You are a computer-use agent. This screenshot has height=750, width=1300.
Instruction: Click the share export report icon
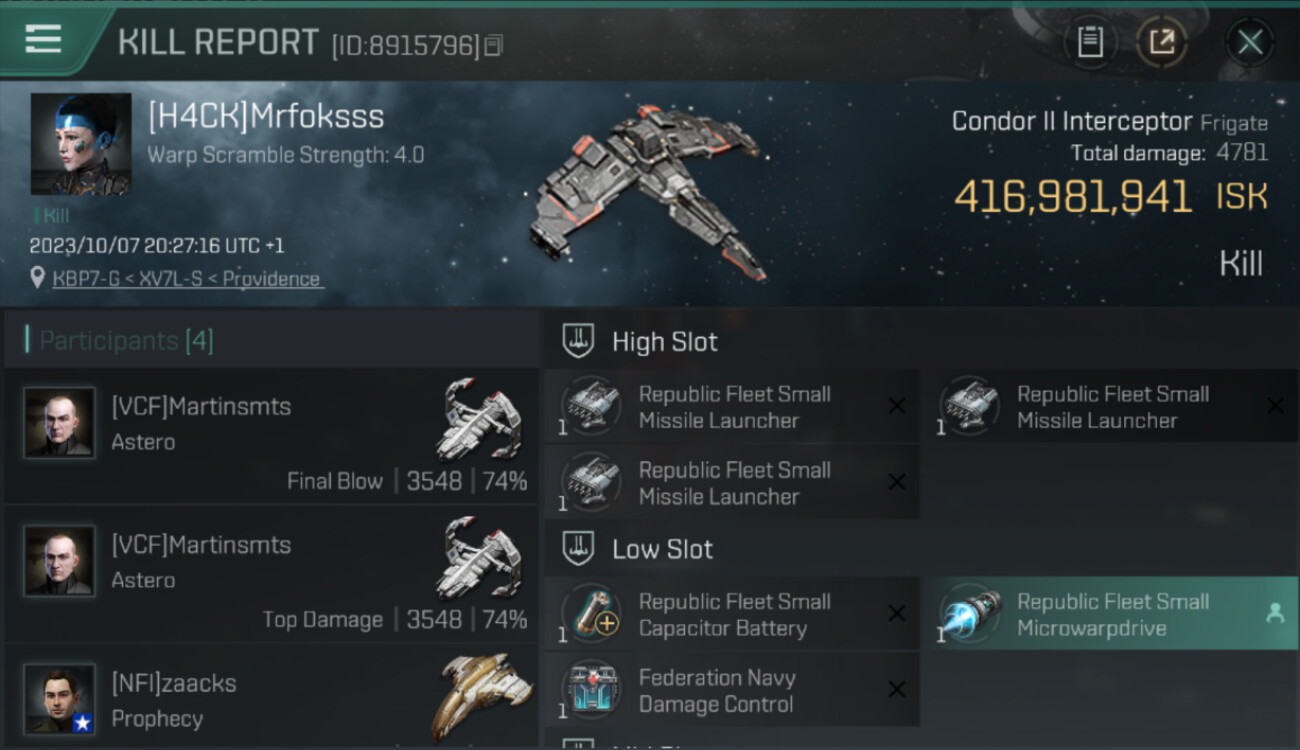point(1162,42)
